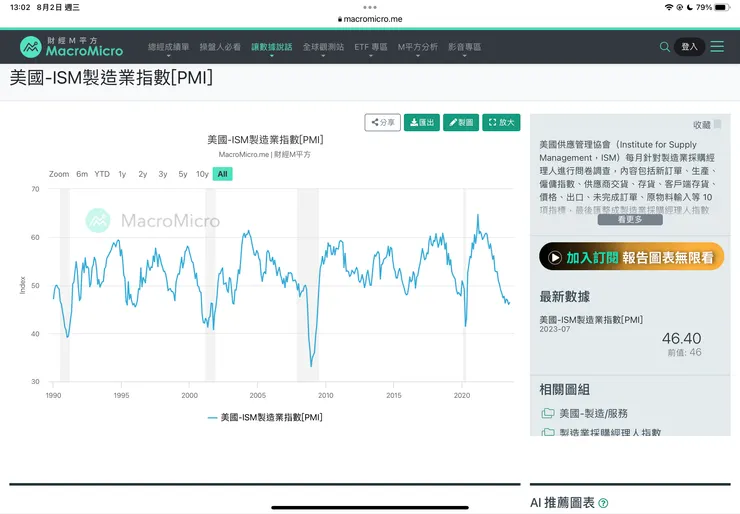Click the 分享 share button
Image resolution: width=740 pixels, height=514 pixels.
point(383,122)
